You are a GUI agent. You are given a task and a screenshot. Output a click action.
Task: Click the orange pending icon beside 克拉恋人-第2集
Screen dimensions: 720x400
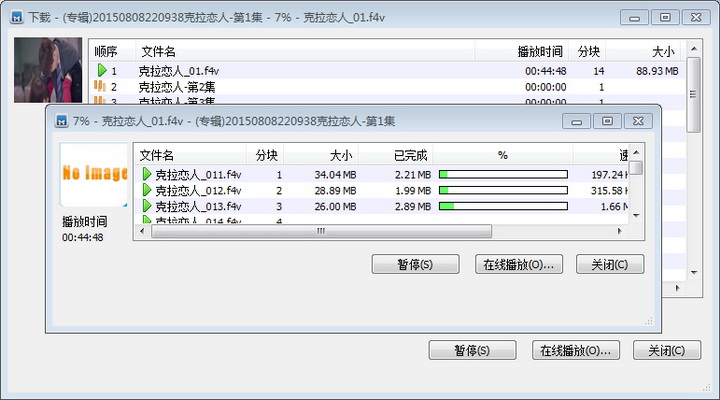pos(100,86)
